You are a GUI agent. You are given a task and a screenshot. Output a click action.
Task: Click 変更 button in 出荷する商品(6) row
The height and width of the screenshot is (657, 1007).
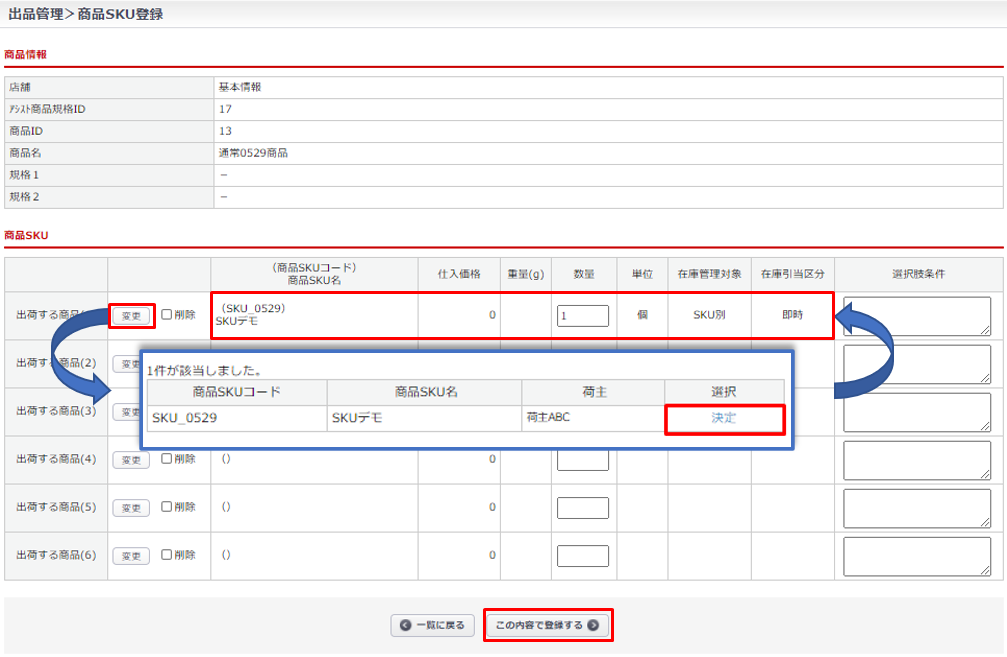tap(131, 556)
